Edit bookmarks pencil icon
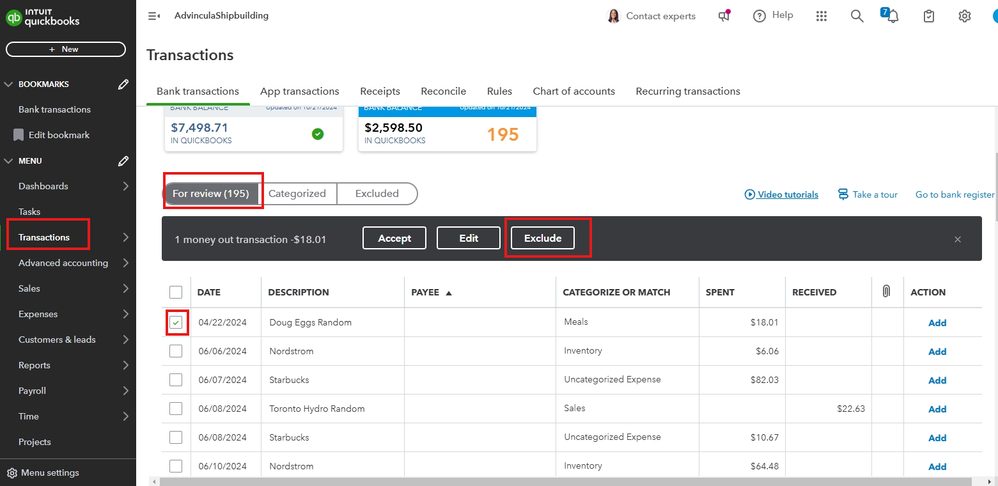Image resolution: width=998 pixels, height=486 pixels. coord(123,84)
